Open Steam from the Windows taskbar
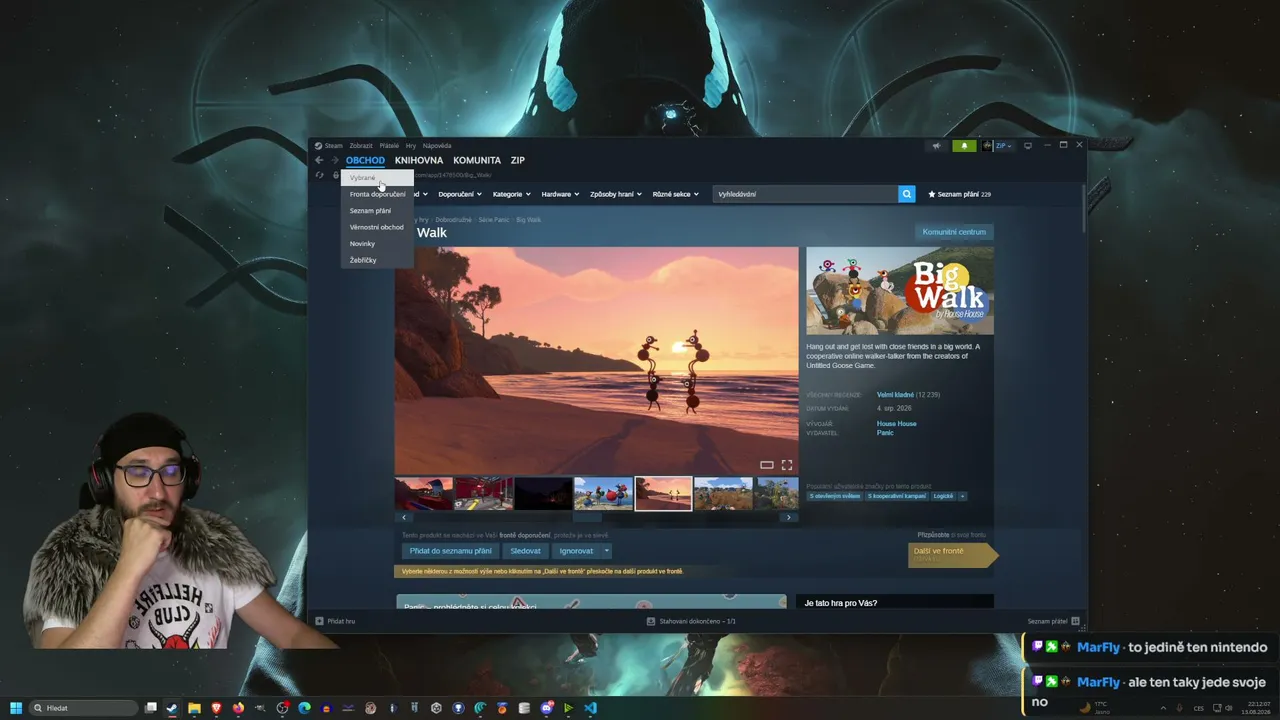The width and height of the screenshot is (1280, 720). coord(172,708)
